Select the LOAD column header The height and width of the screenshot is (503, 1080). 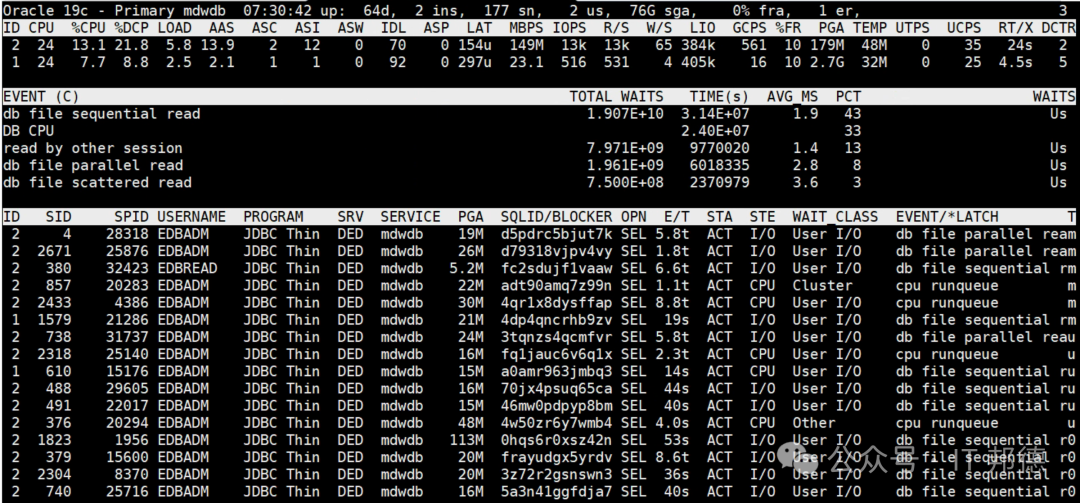point(174,28)
